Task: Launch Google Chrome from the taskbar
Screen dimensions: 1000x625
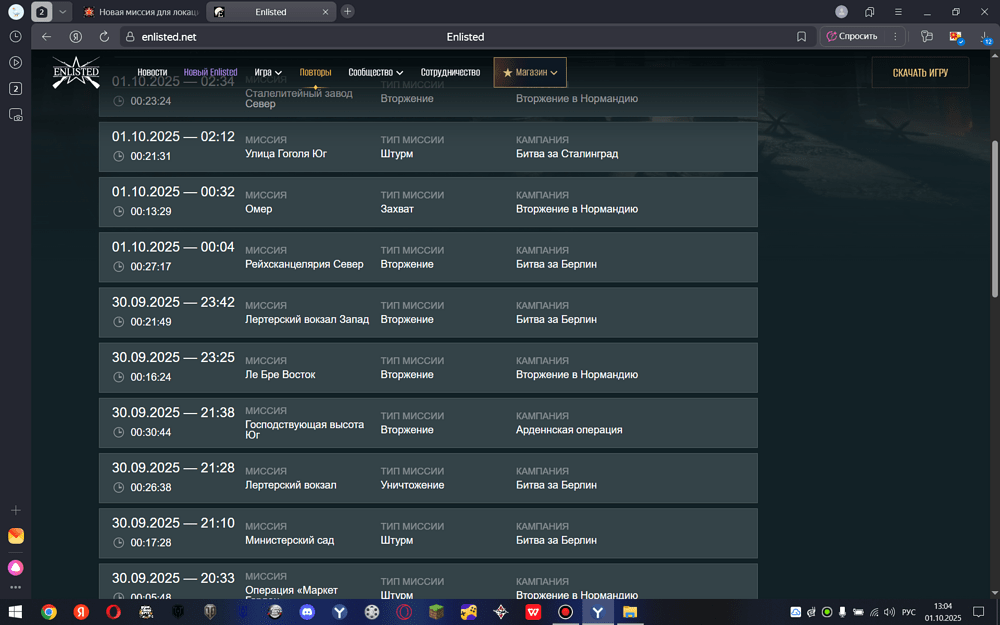Action: tap(49, 612)
